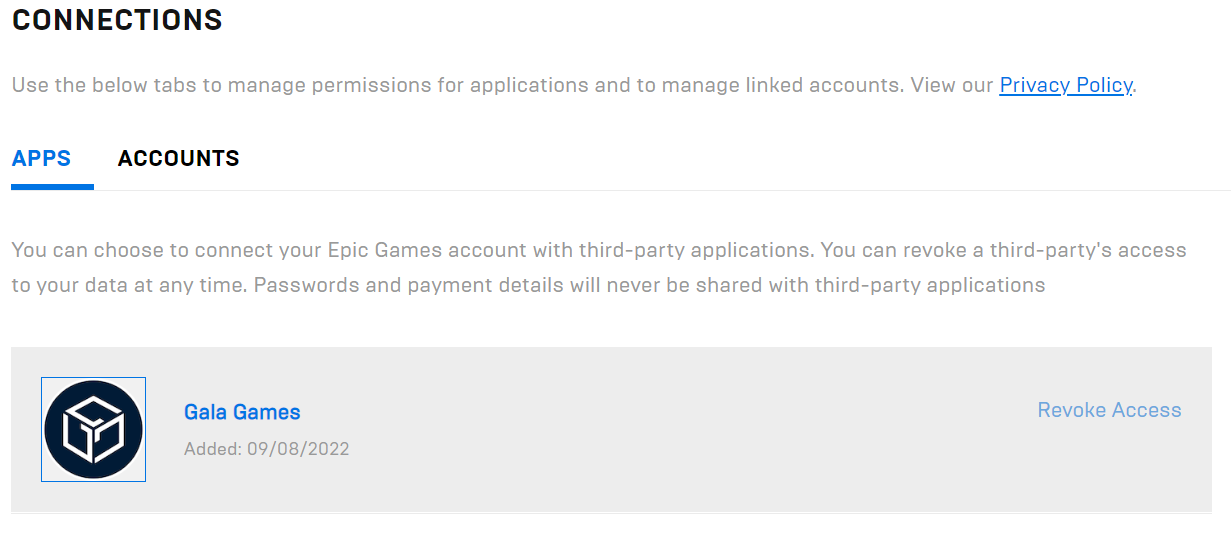1231x543 pixels.
Task: Click the CONNECTIONS page heading
Action: pyautogui.click(x=117, y=20)
